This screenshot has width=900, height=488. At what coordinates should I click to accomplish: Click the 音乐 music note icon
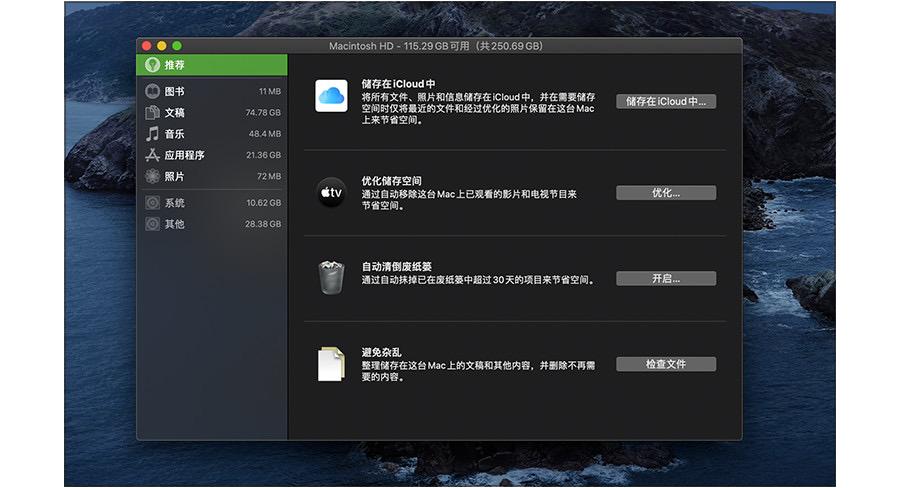point(152,134)
